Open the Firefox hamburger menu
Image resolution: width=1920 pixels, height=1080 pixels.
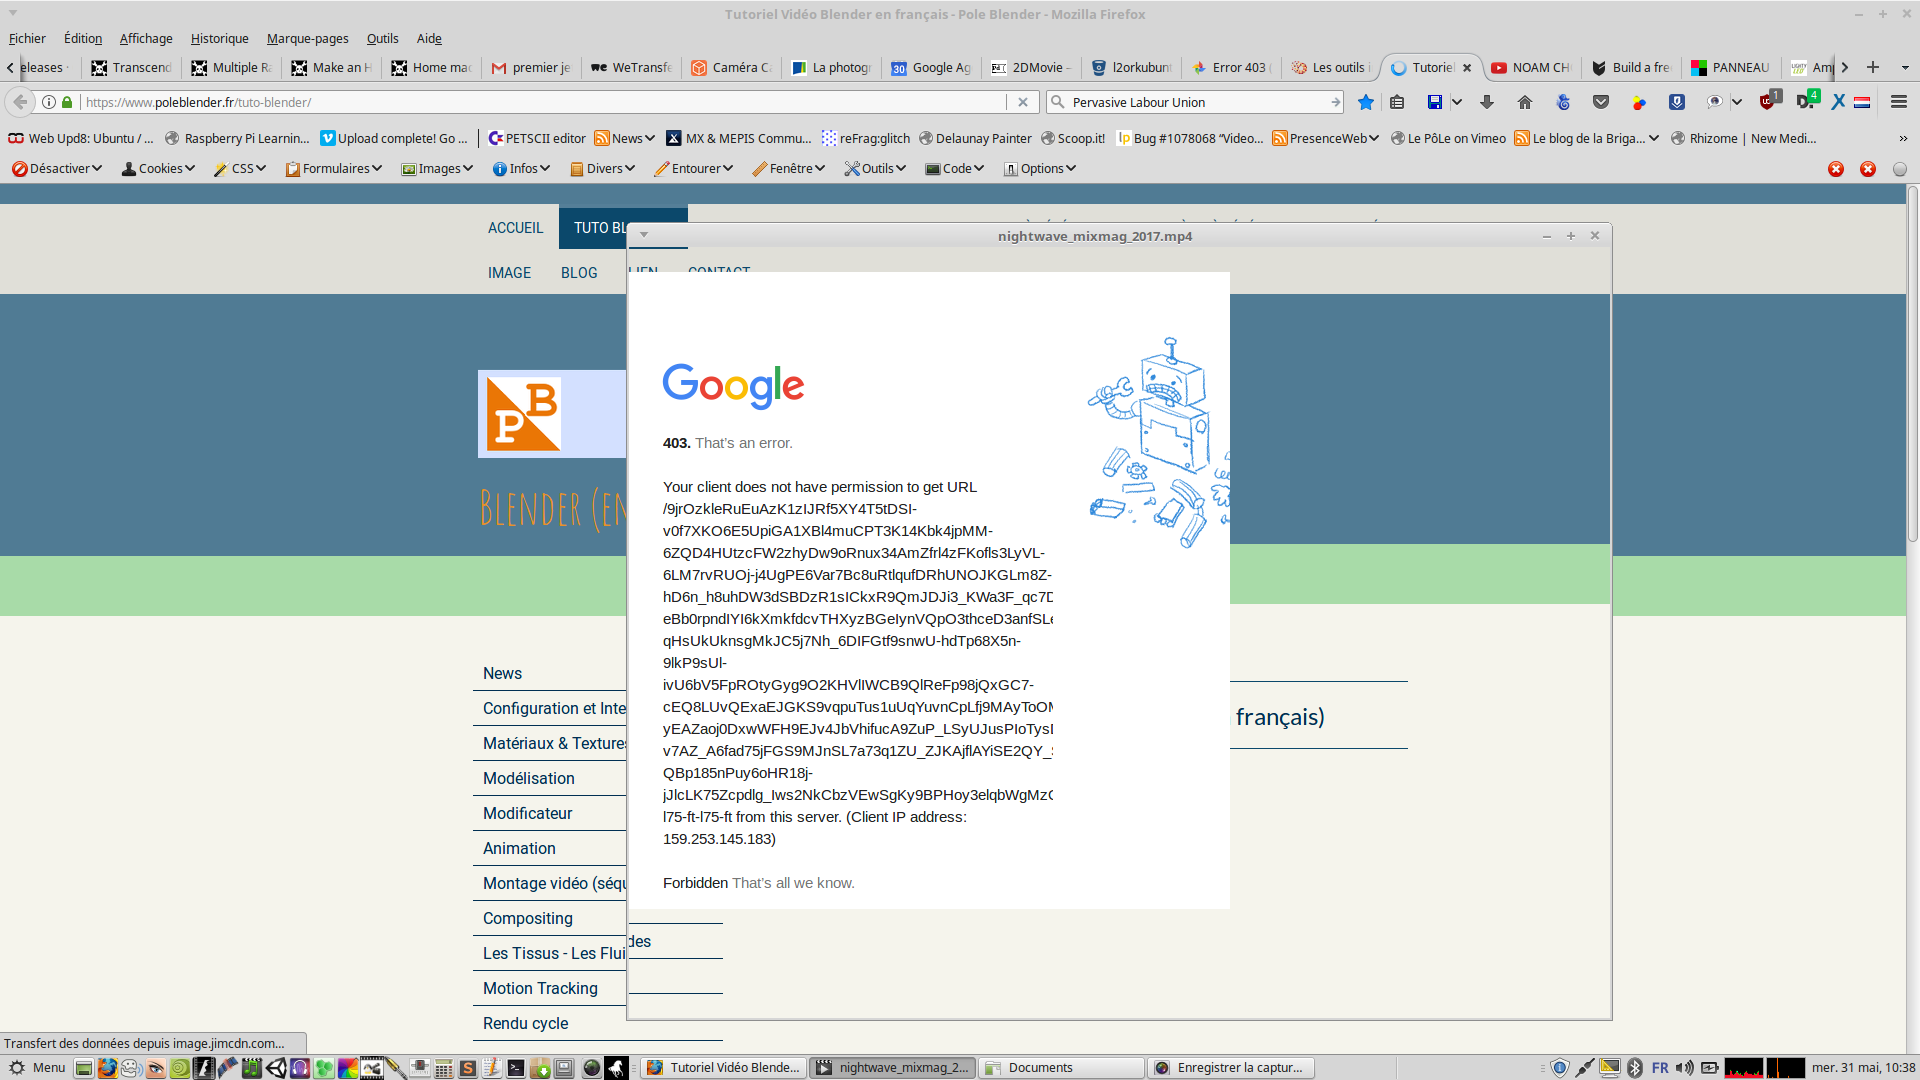(x=1898, y=102)
